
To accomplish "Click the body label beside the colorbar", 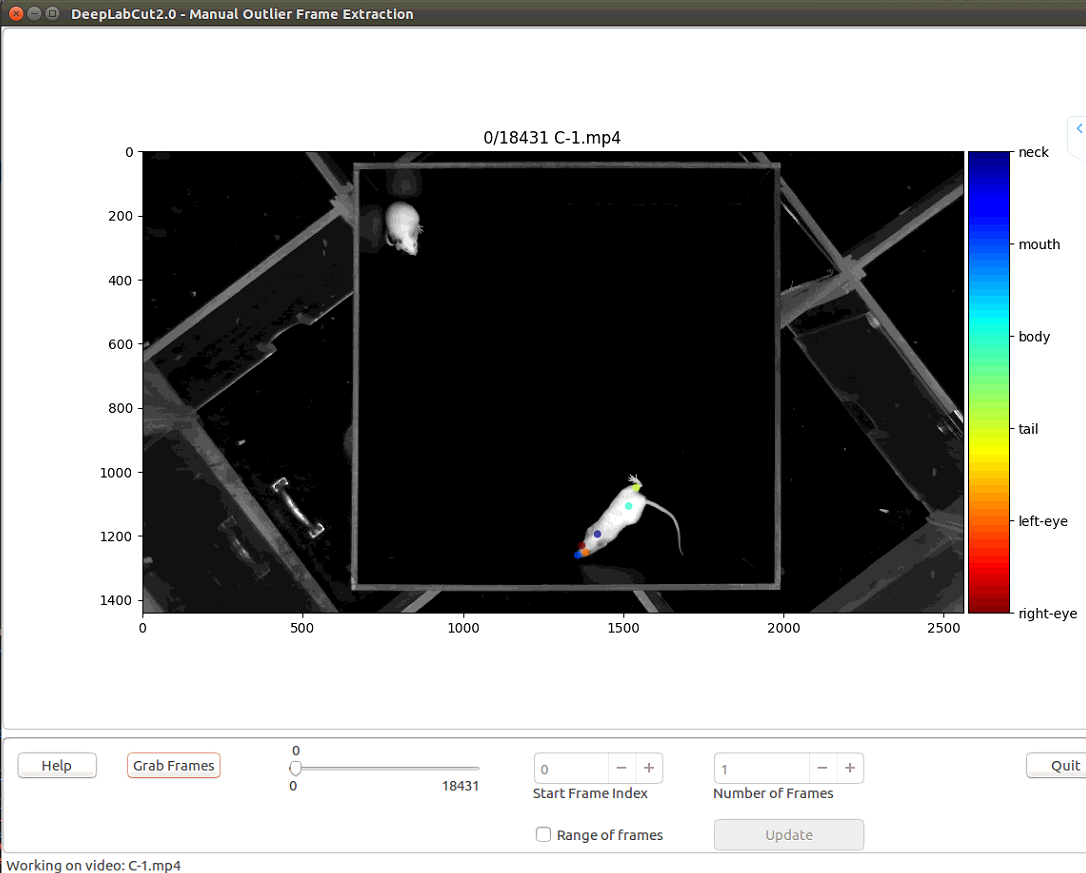I will [x=1034, y=337].
